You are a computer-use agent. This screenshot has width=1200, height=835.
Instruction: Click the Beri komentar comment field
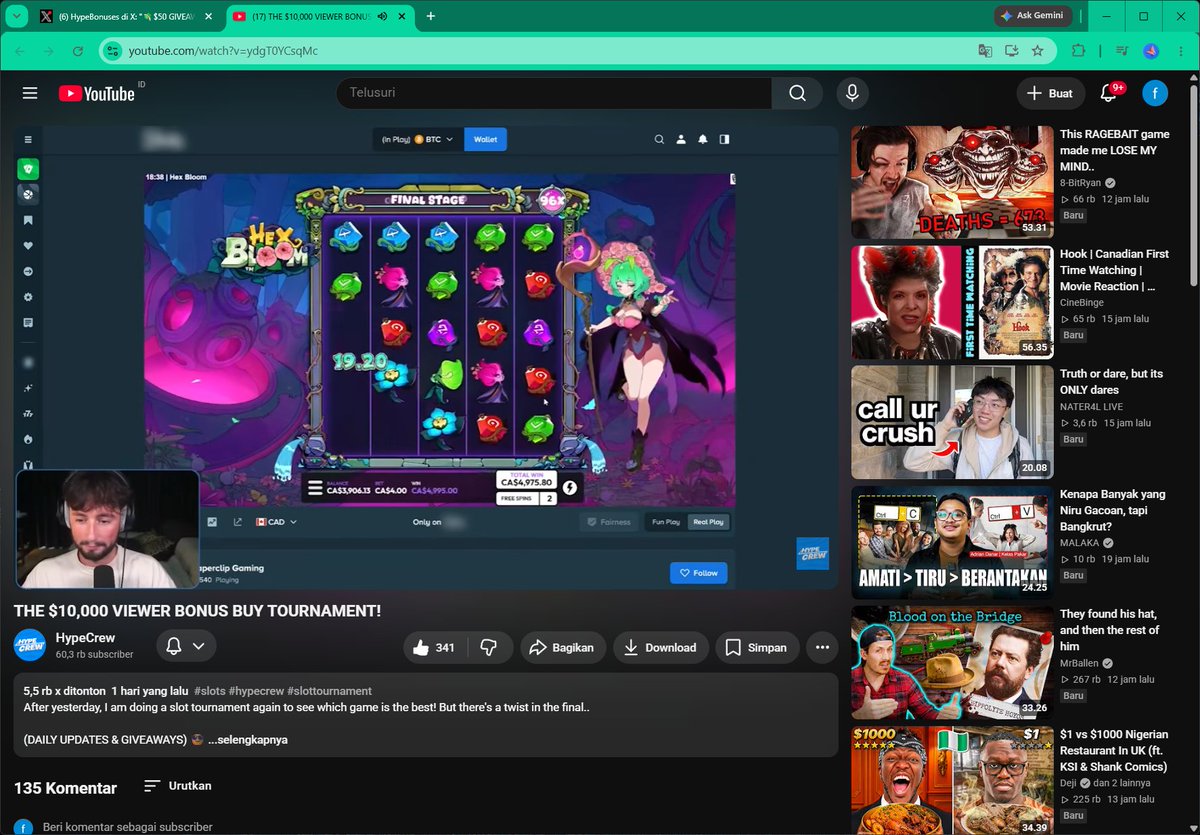(128, 827)
